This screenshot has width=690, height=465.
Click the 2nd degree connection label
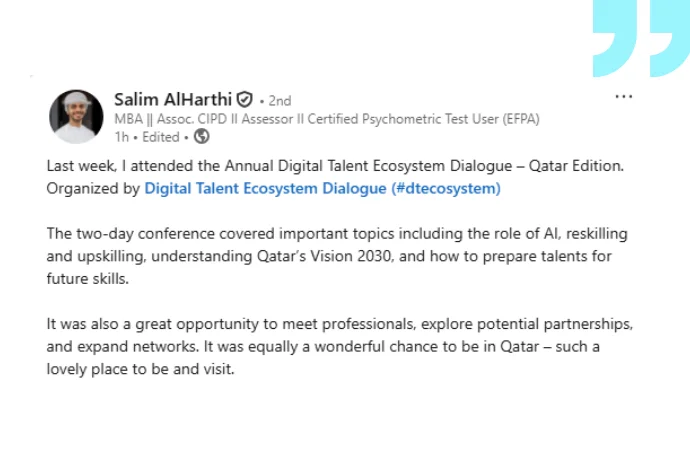pos(279,100)
